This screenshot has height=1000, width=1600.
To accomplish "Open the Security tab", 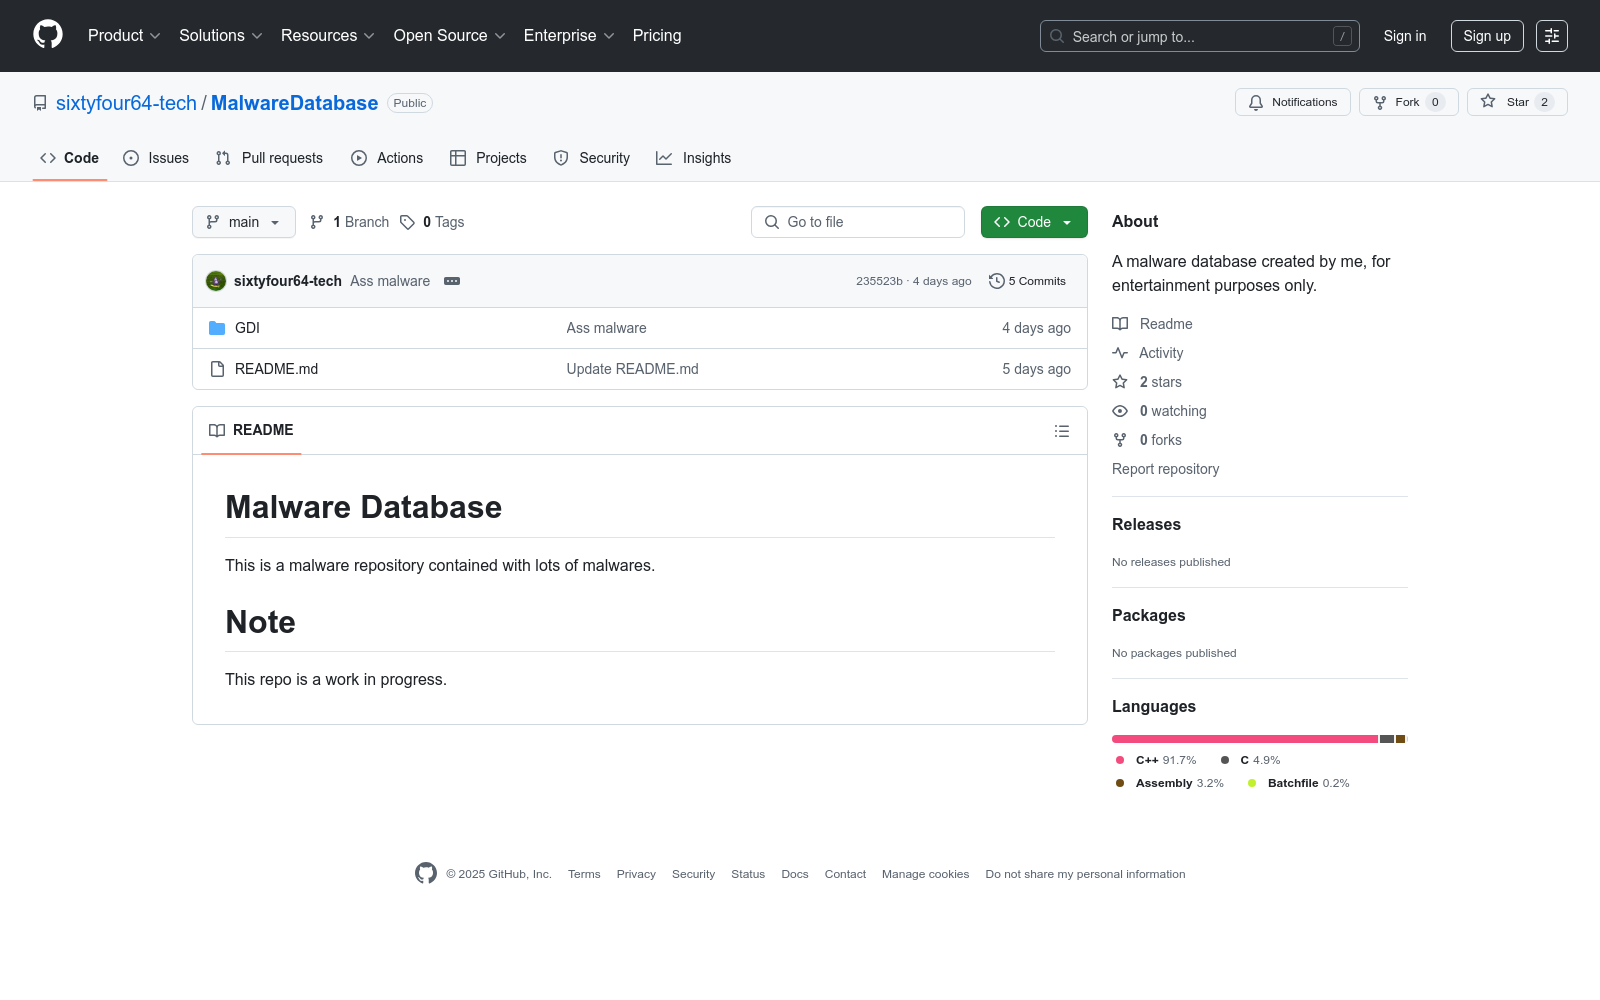I will [x=592, y=158].
